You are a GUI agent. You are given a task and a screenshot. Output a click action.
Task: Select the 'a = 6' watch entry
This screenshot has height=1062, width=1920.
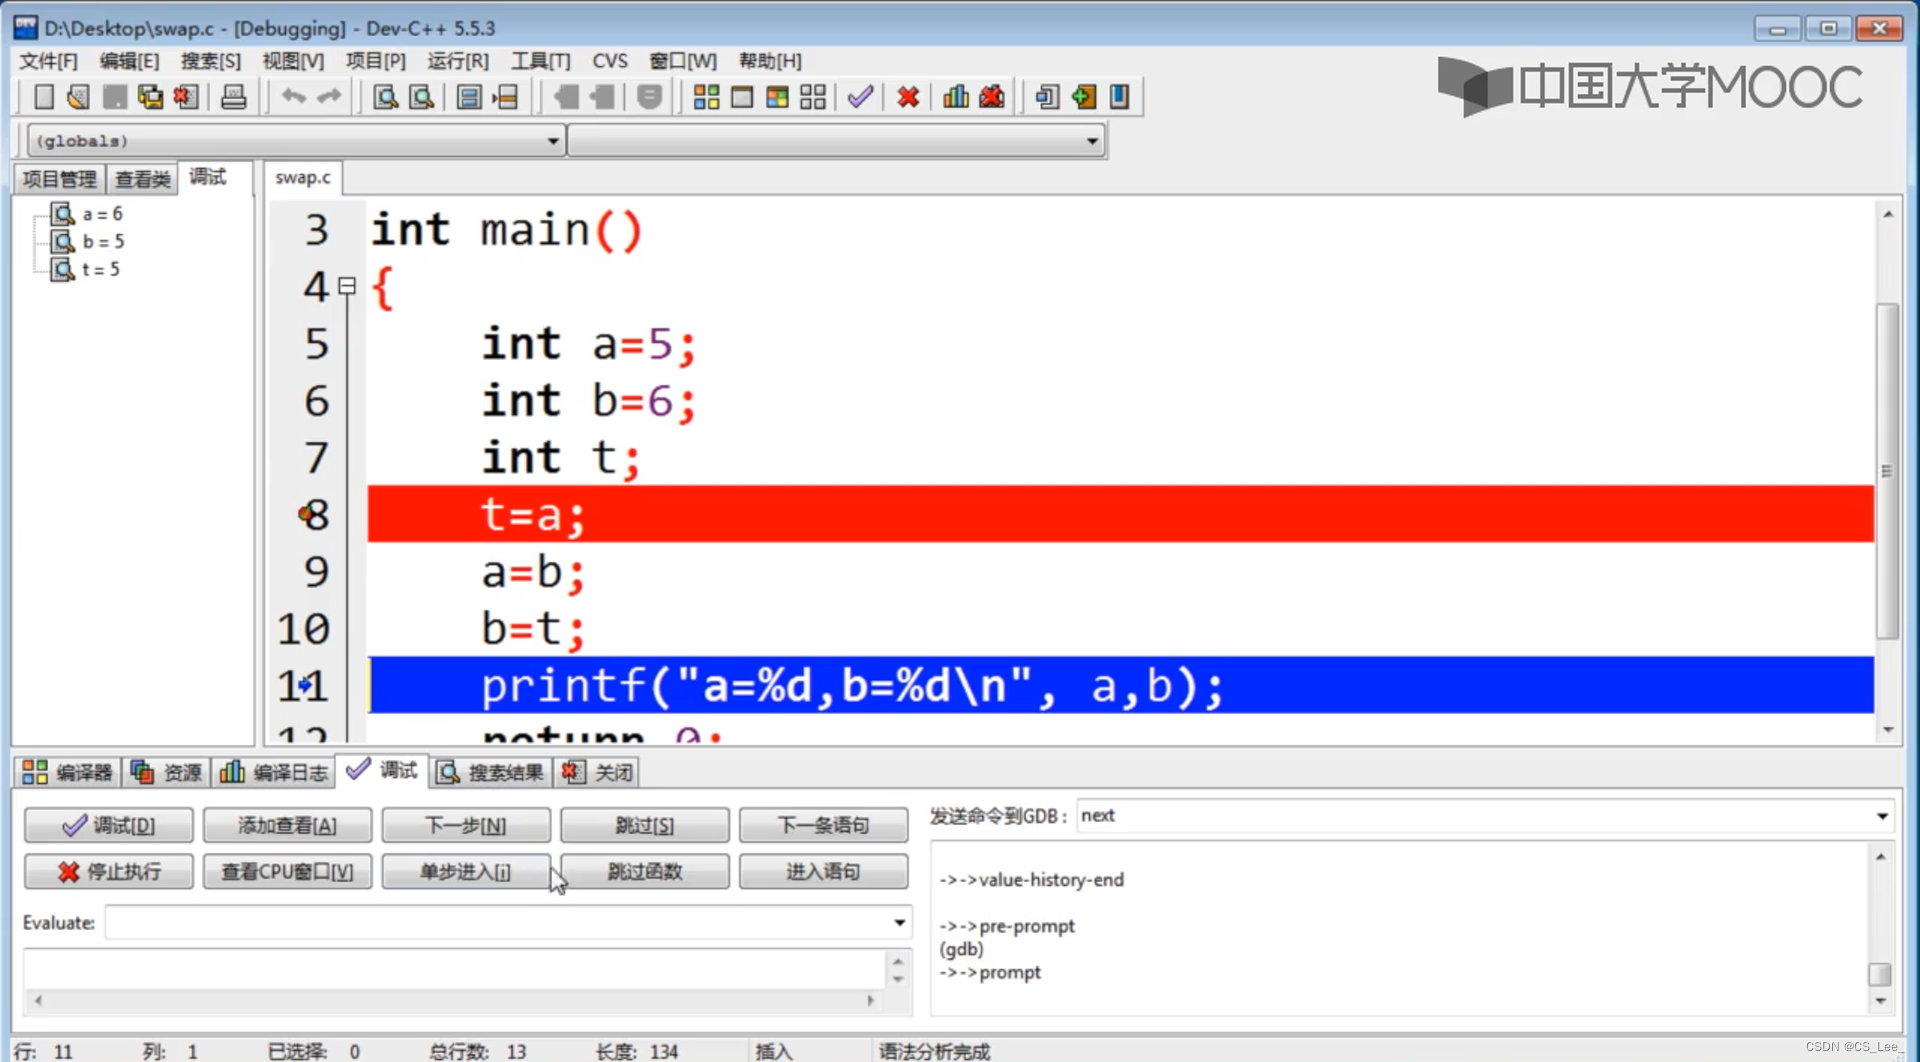(x=102, y=214)
